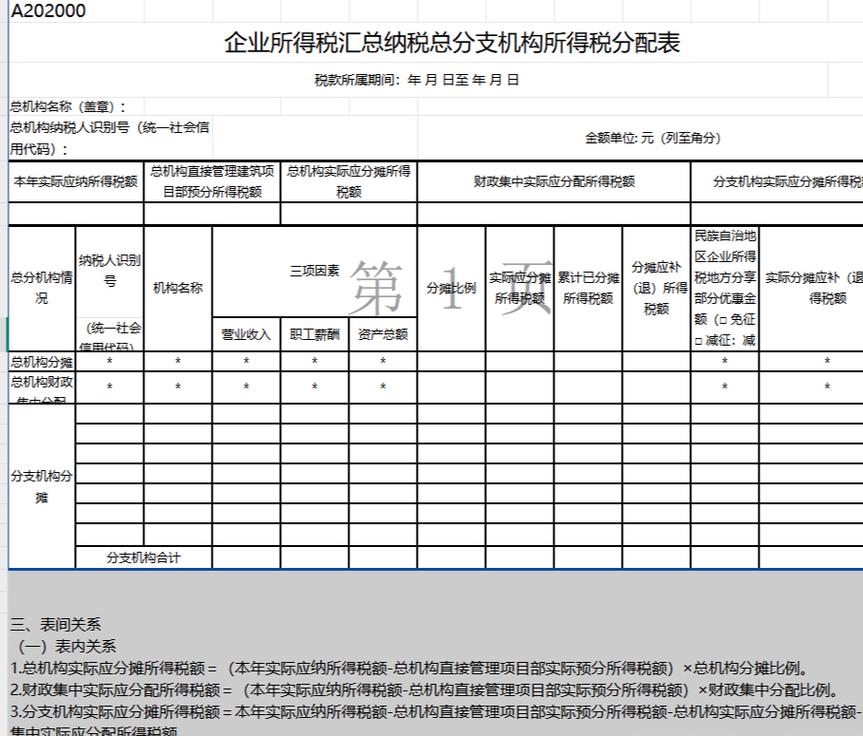The width and height of the screenshot is (863, 736).
Task: Click header 总机构实际应分摊所得税额
Action: pos(349,182)
